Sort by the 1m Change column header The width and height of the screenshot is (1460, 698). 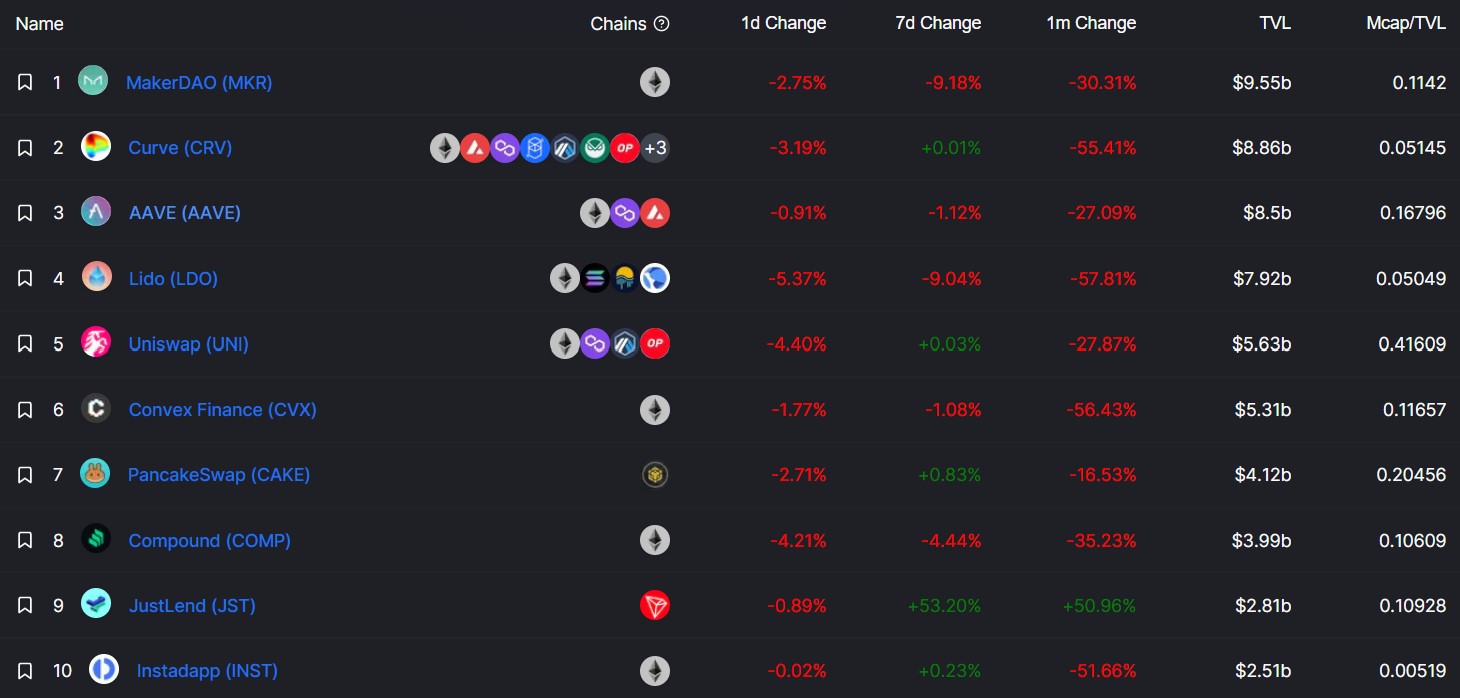1091,23
